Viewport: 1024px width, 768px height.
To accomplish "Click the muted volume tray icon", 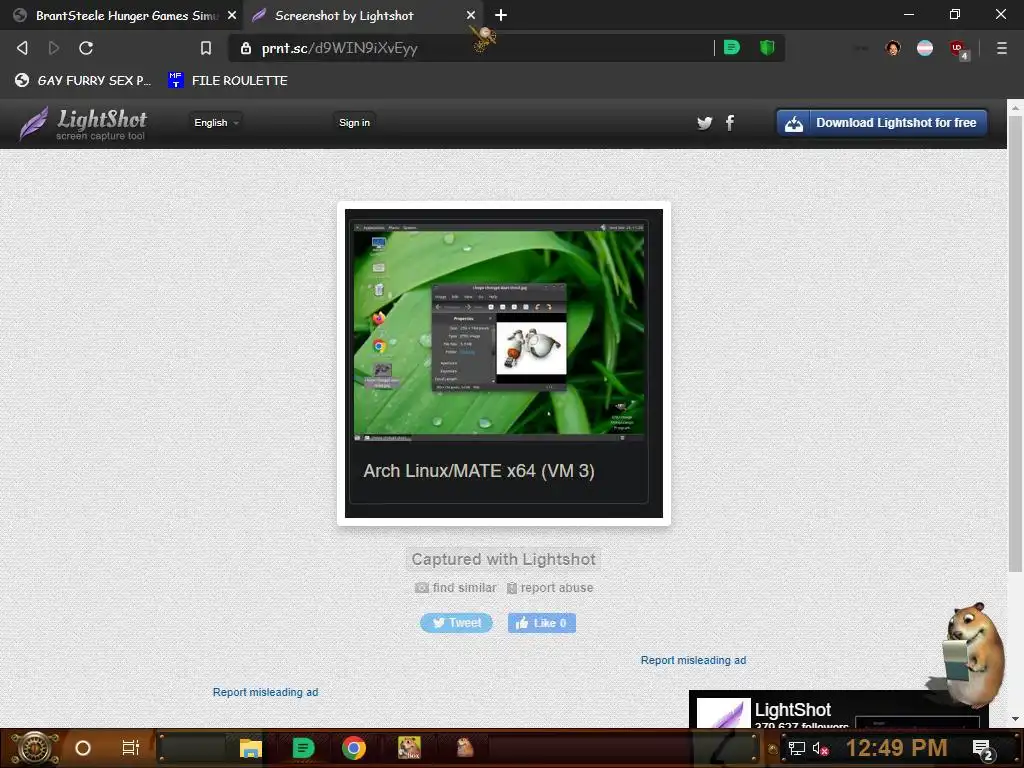I will pyautogui.click(x=820, y=748).
